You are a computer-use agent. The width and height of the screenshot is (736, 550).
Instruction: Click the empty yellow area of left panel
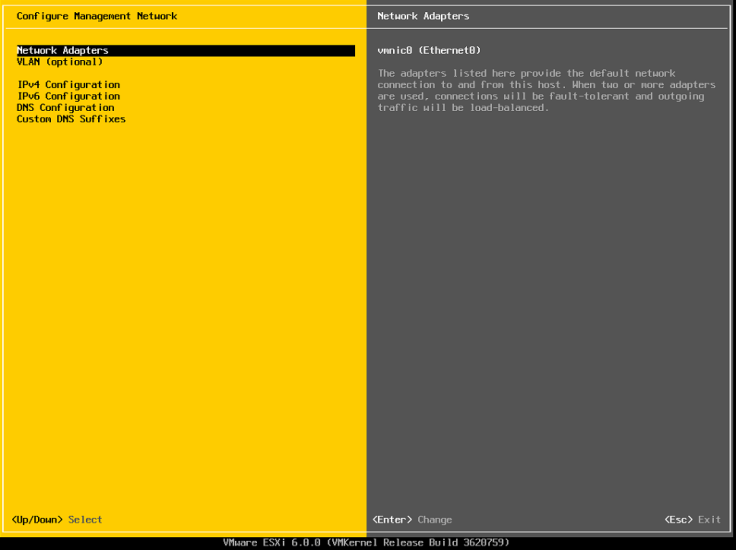click(180, 320)
